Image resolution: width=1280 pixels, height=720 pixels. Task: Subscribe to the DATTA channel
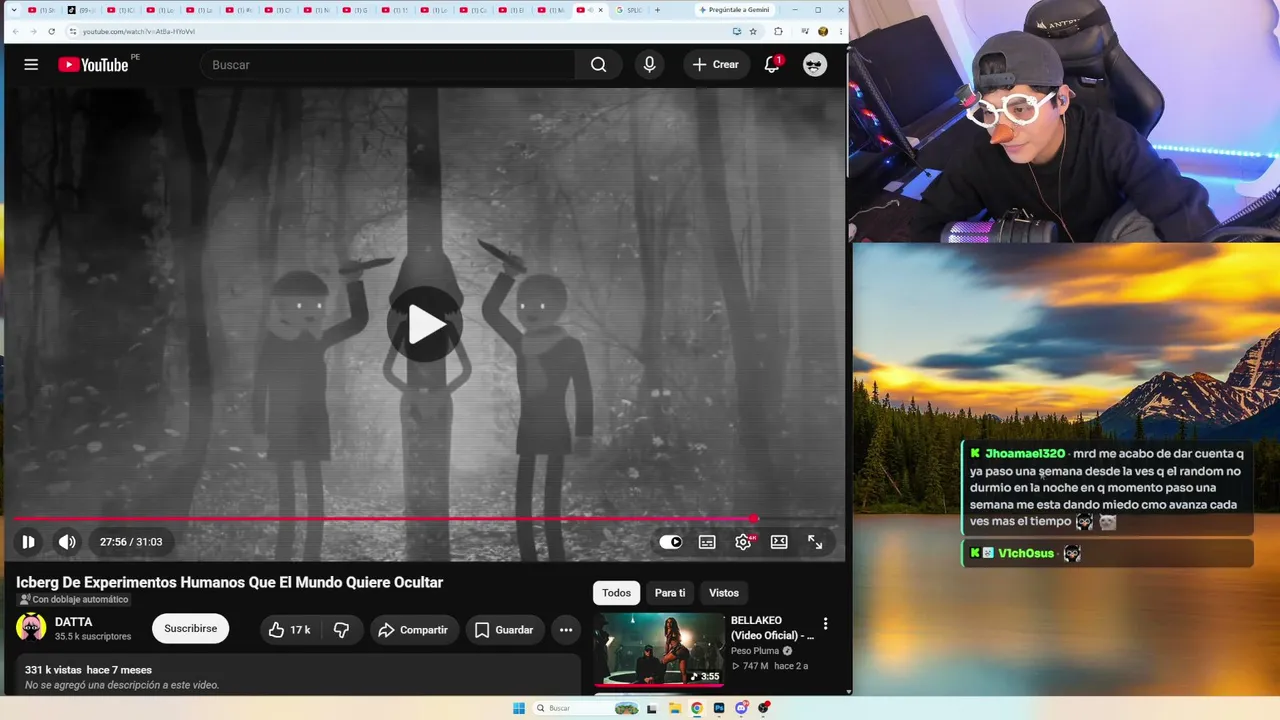(x=190, y=629)
